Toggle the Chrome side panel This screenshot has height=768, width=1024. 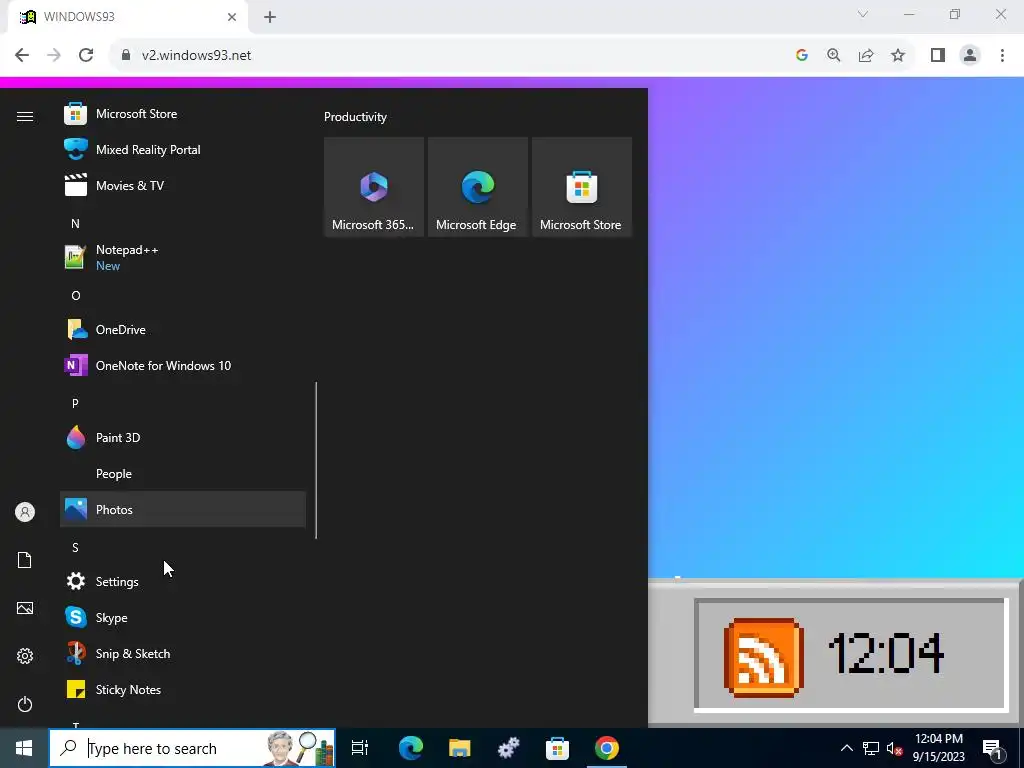point(938,55)
